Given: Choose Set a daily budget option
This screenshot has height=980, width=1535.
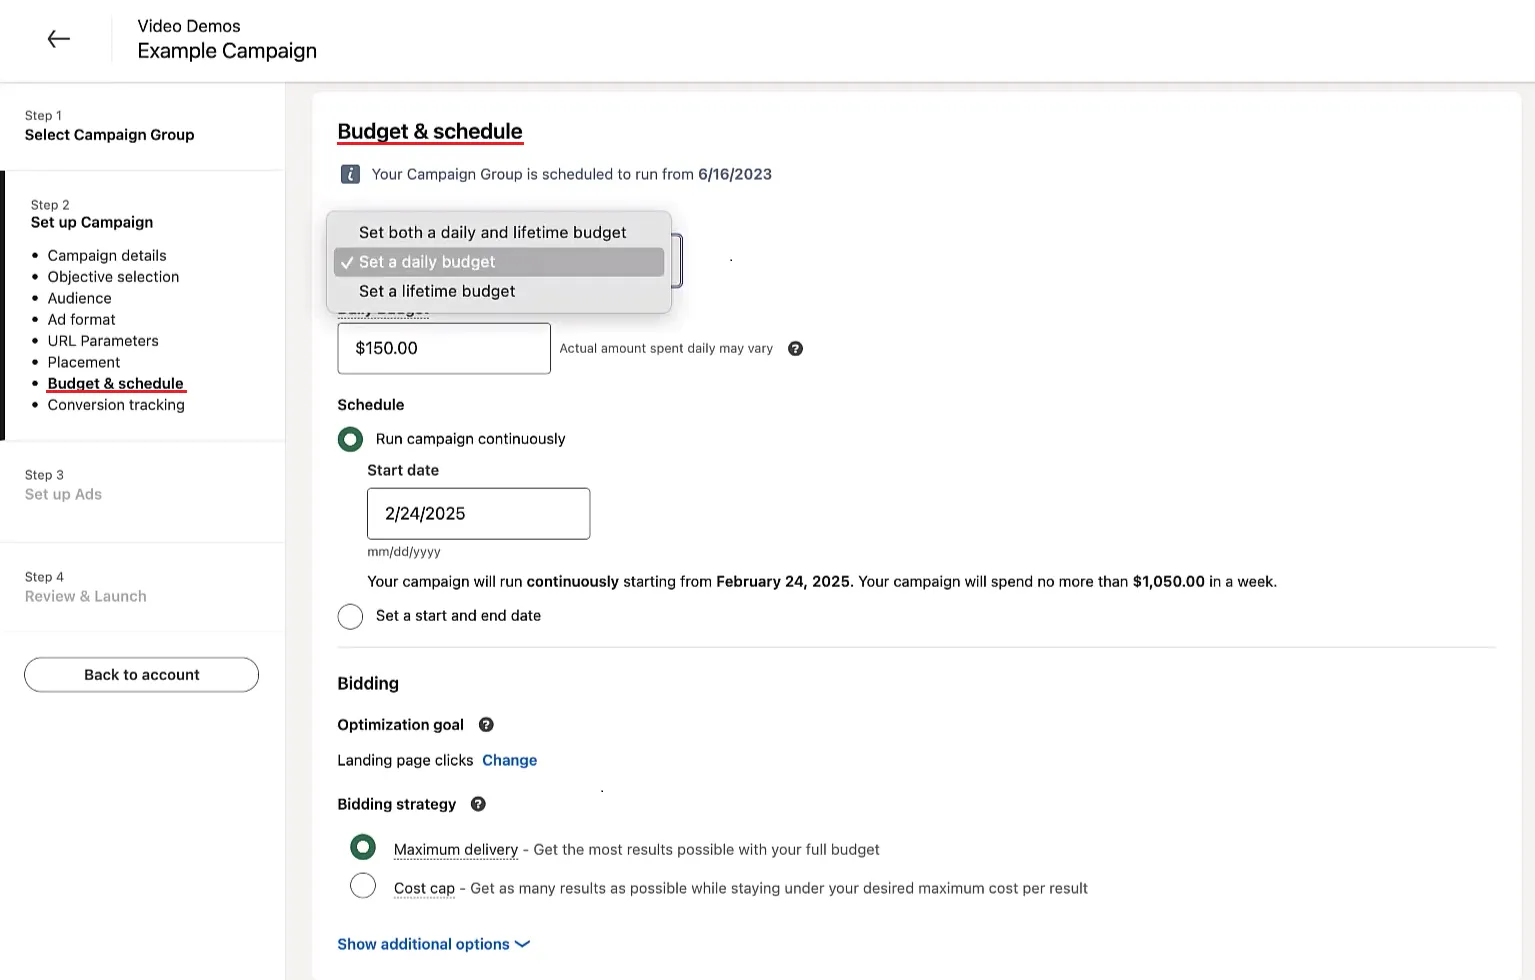Looking at the screenshot, I should [427, 262].
